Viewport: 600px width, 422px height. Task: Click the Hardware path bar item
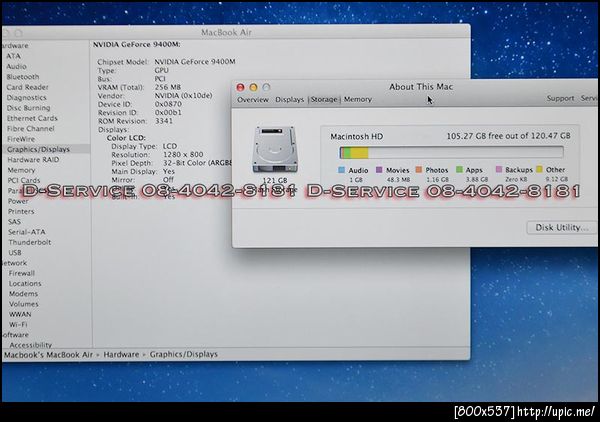[121, 355]
